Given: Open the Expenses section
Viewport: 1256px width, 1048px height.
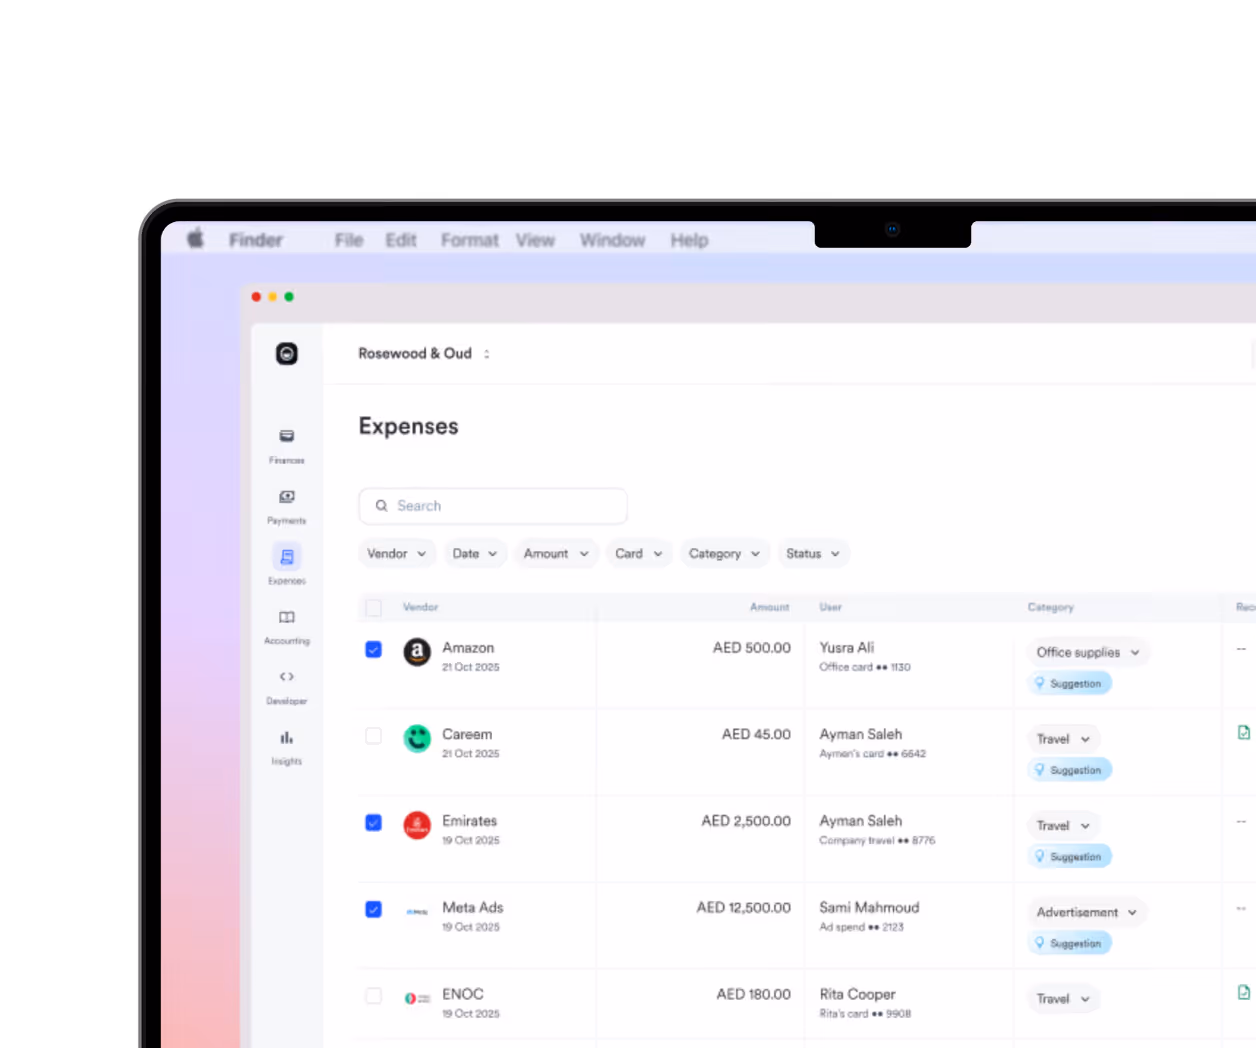Looking at the screenshot, I should click(x=287, y=566).
